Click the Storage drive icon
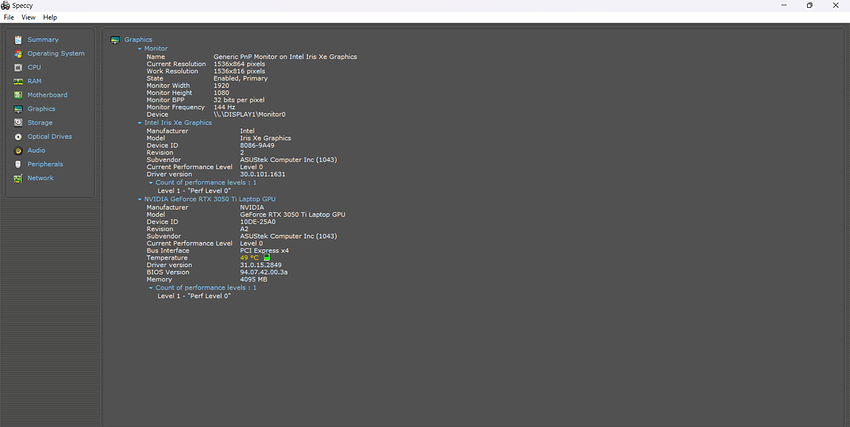 coord(17,122)
